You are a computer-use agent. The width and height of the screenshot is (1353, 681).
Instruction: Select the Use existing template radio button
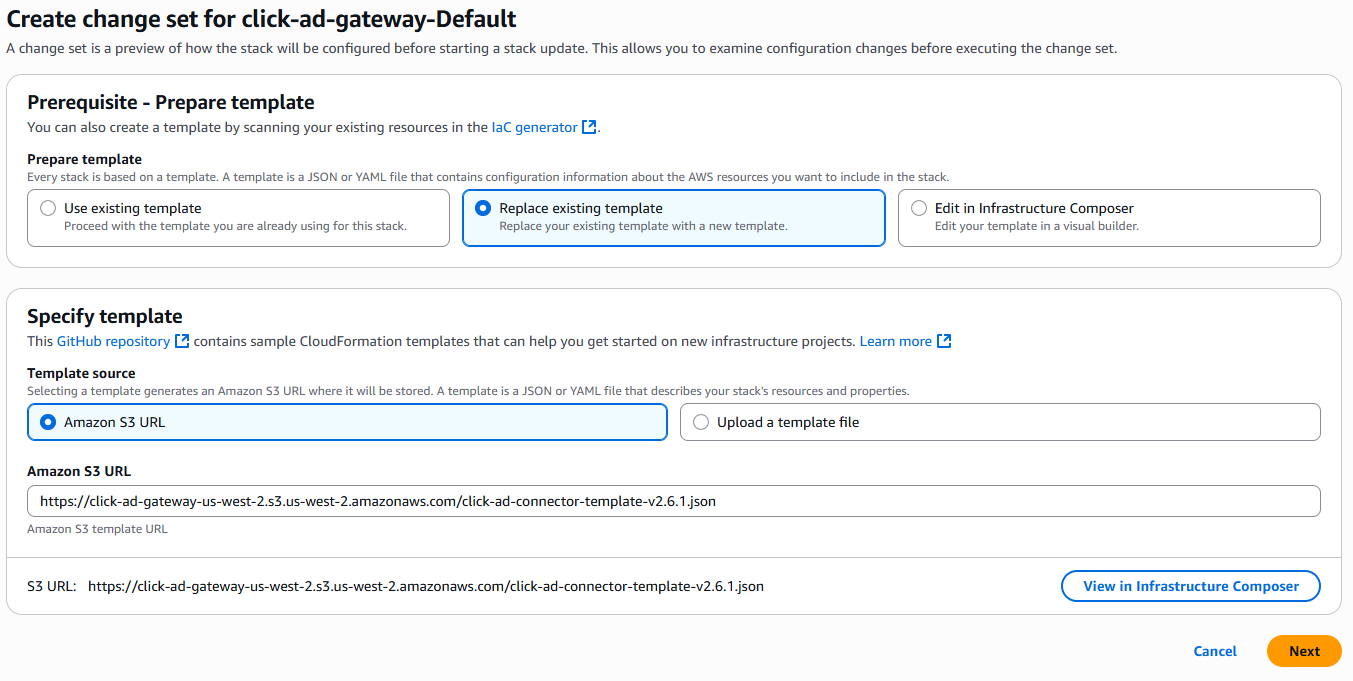[x=48, y=208]
